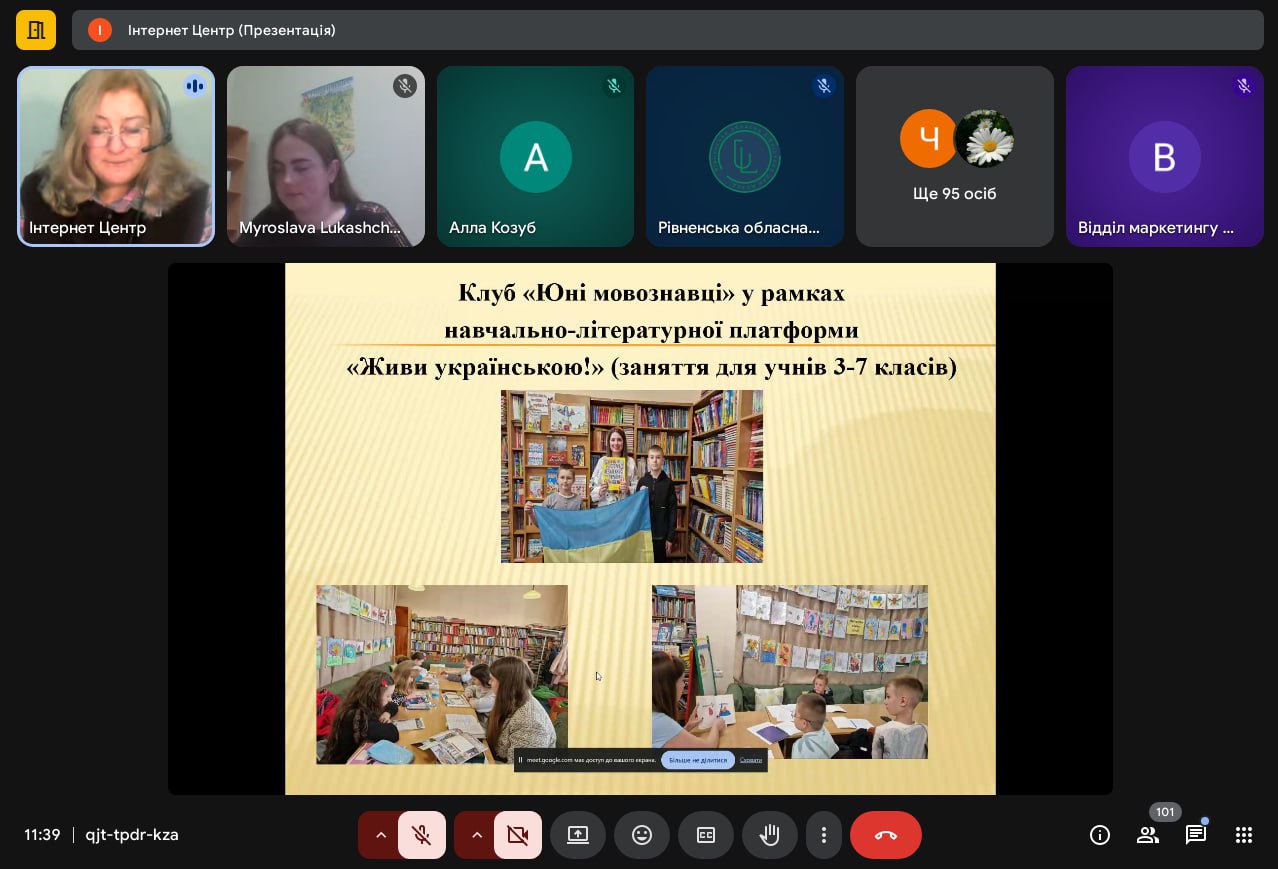This screenshot has height=869, width=1278.
Task: Open the three-dot more options menu
Action: 824,835
